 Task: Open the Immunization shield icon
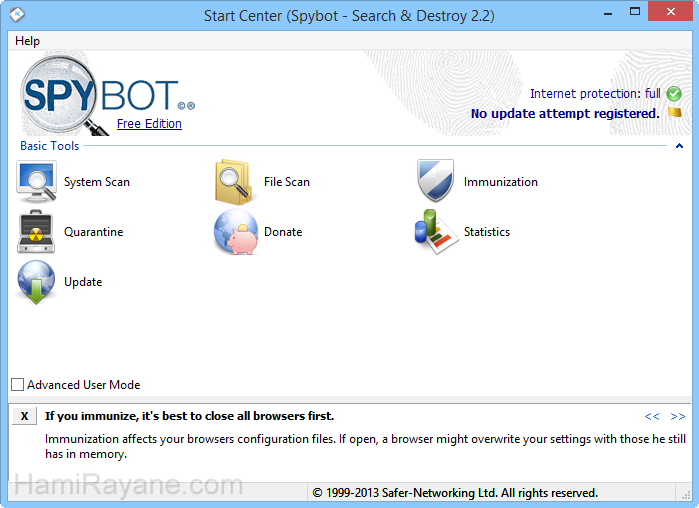click(x=435, y=180)
